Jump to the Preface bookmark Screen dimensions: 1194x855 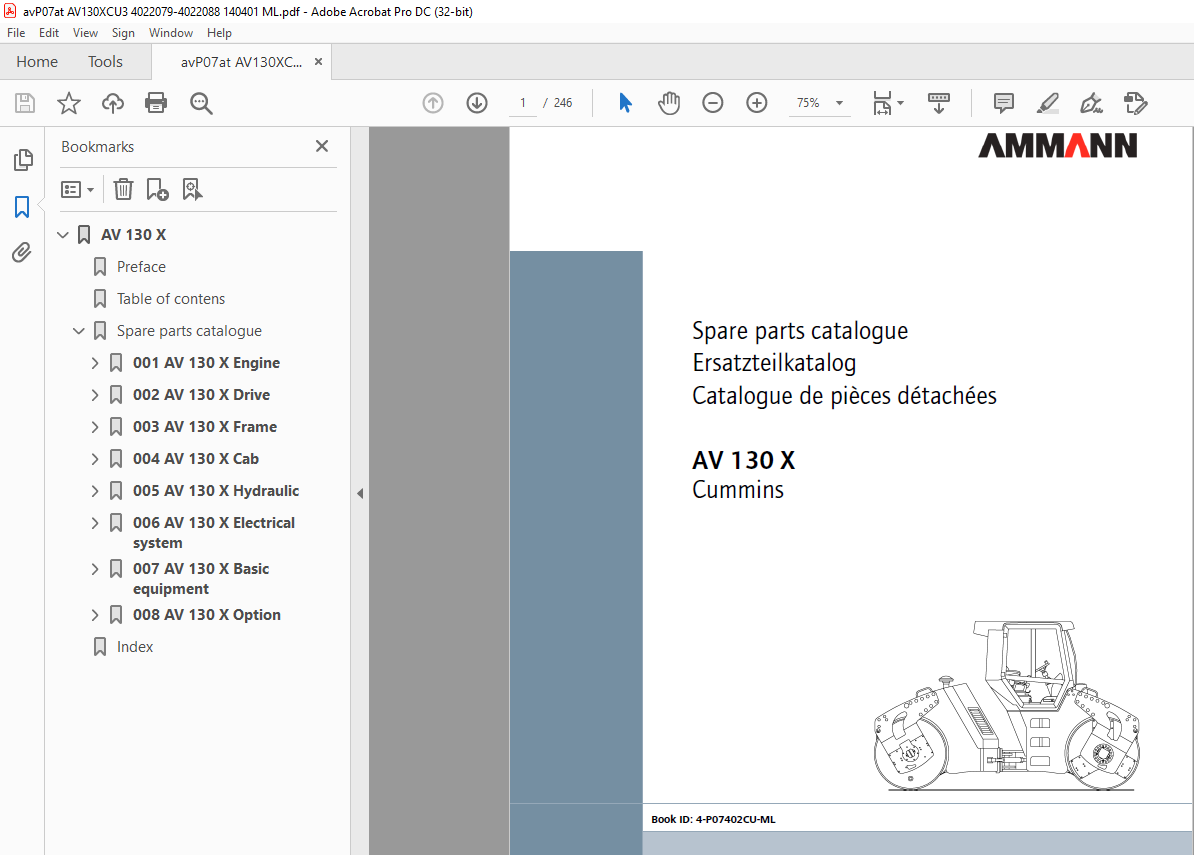tap(141, 266)
